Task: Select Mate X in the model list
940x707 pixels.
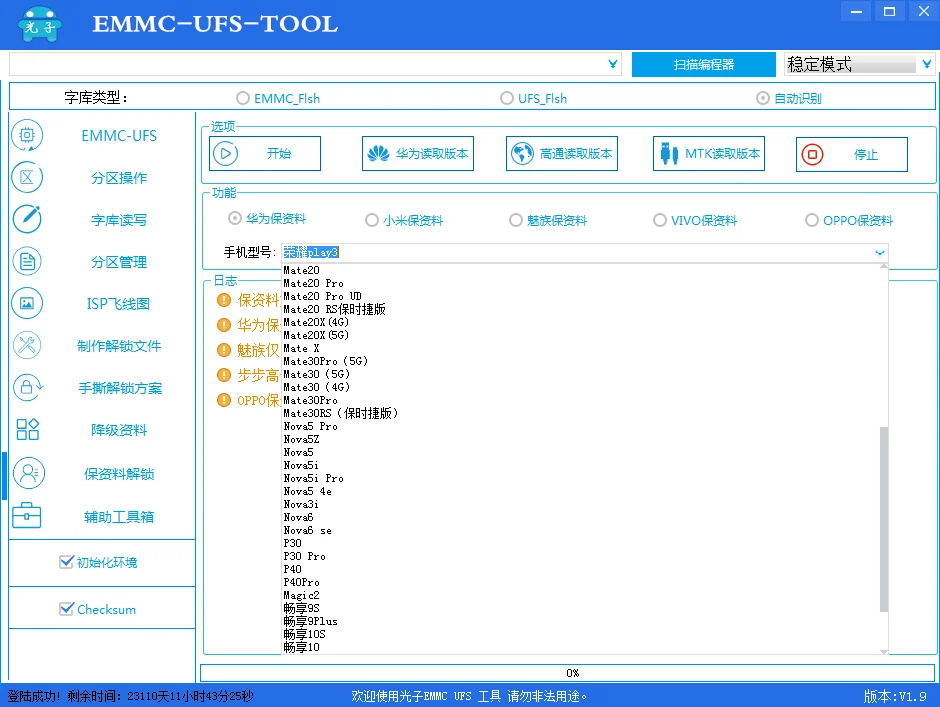Action: (302, 348)
